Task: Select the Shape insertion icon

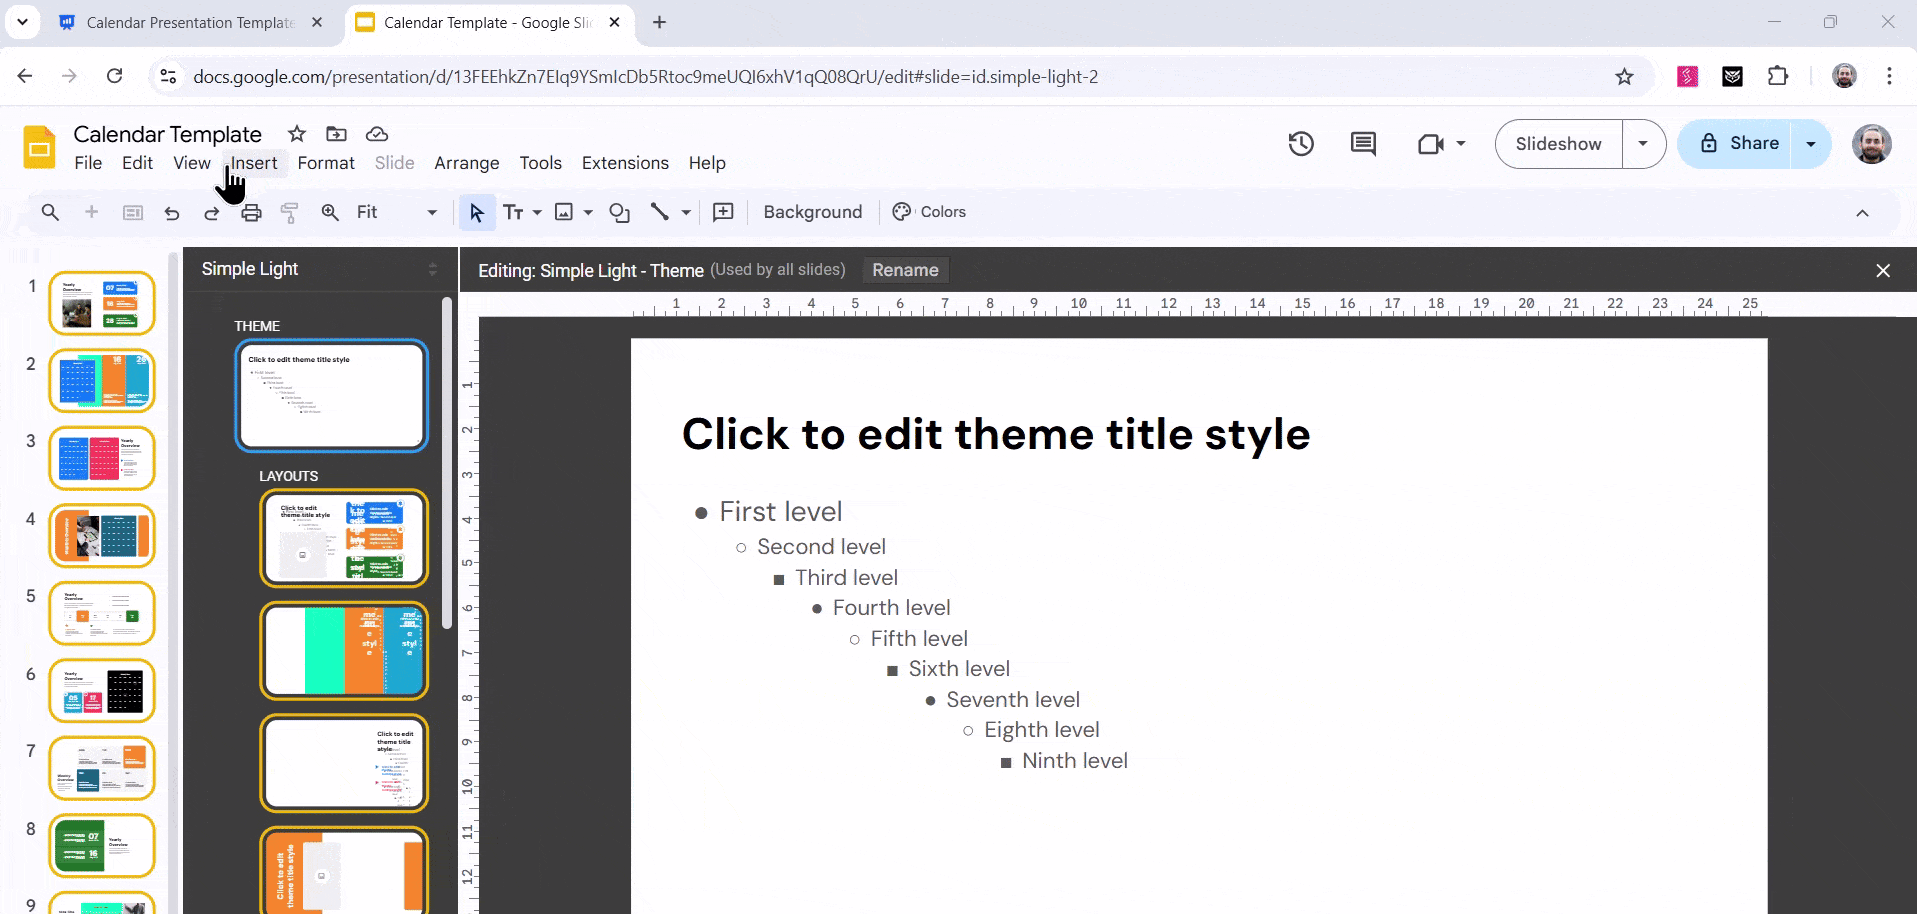Action: tap(620, 212)
